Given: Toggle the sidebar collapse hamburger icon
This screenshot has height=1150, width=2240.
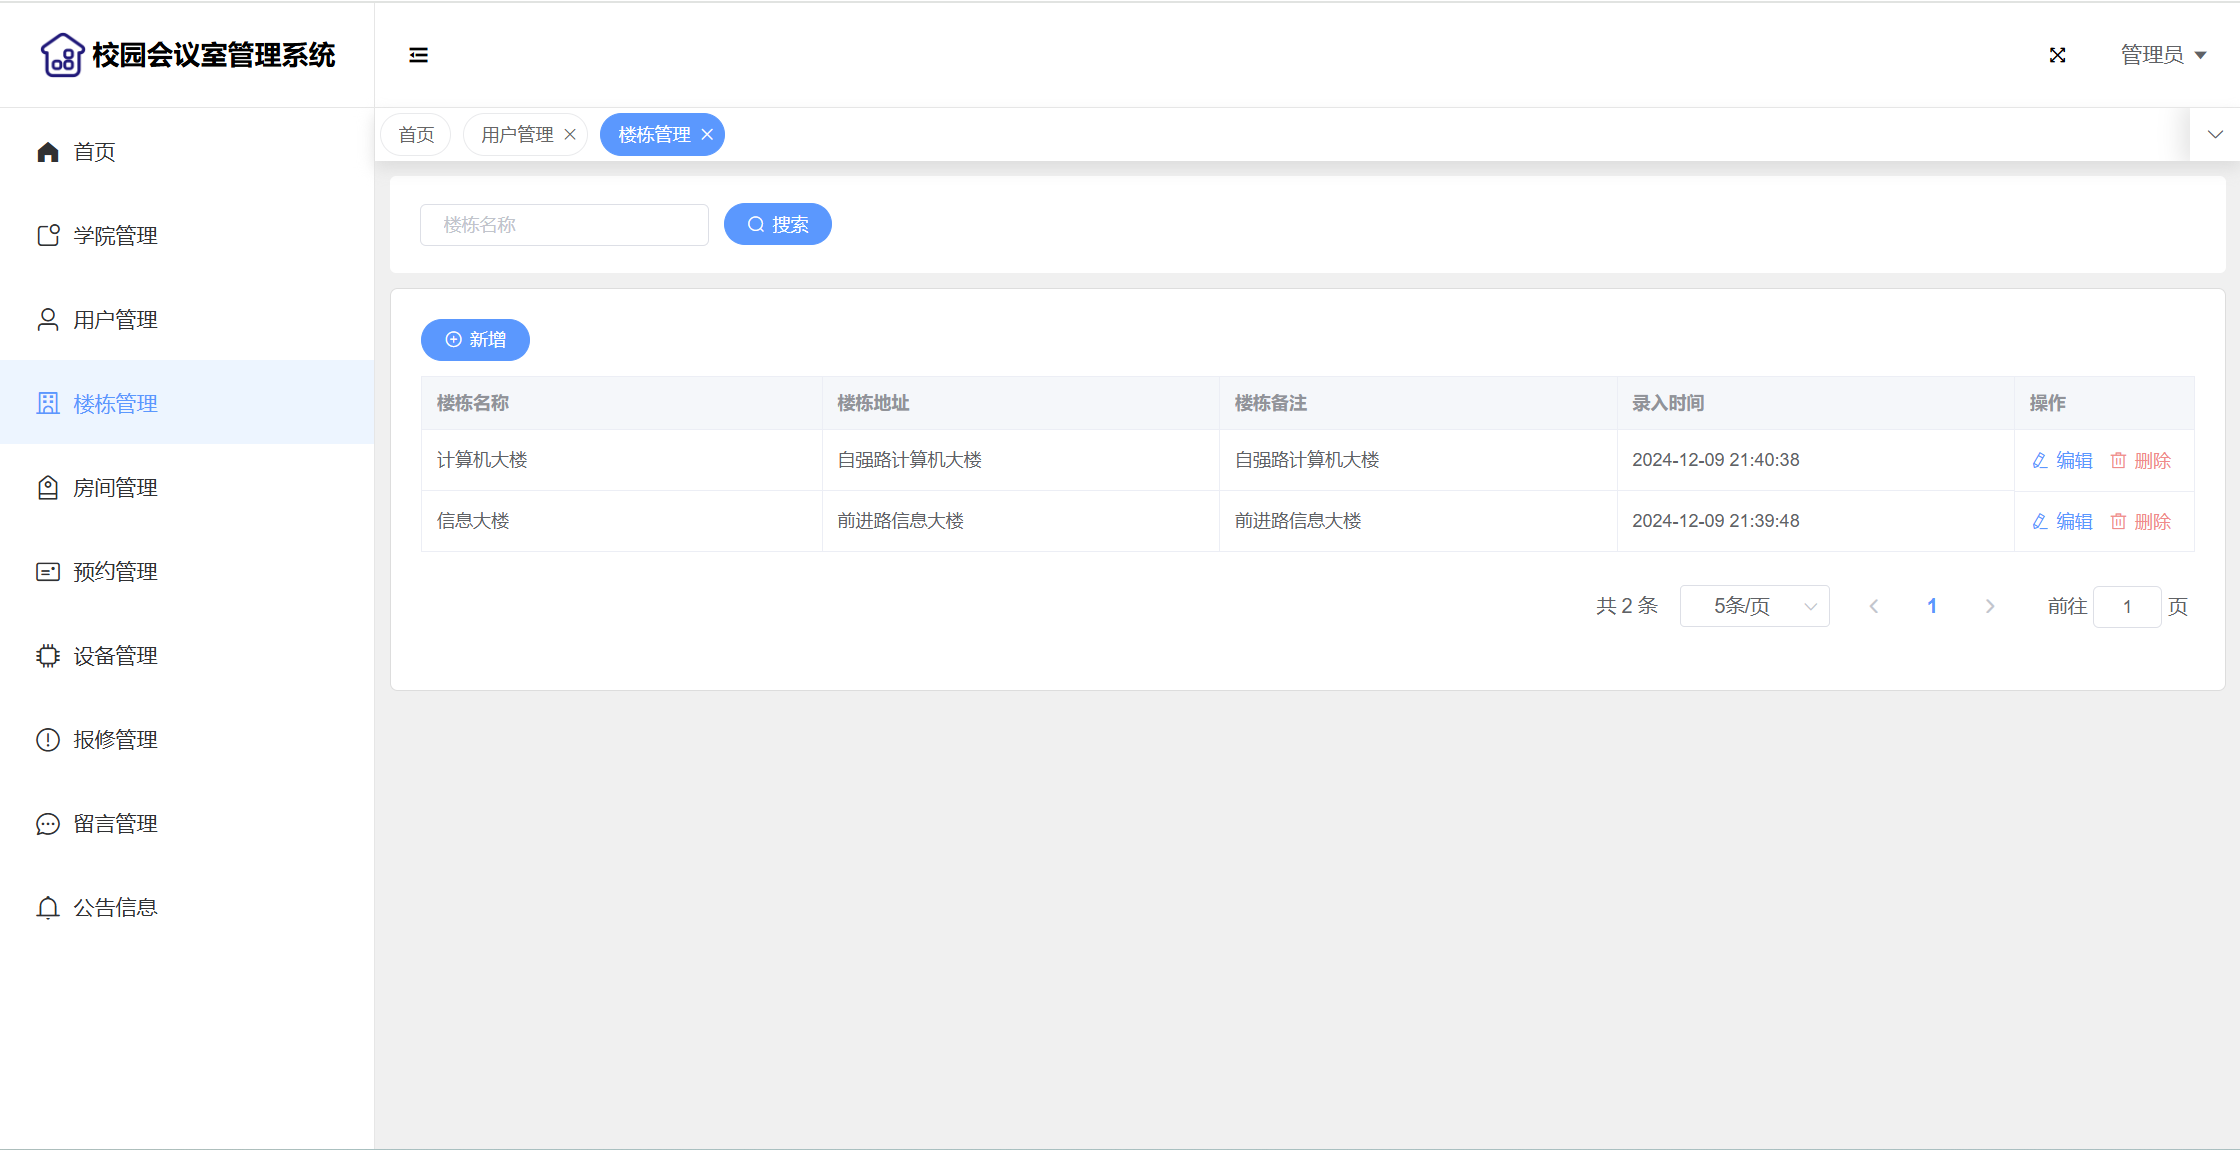Looking at the screenshot, I should pyautogui.click(x=418, y=55).
